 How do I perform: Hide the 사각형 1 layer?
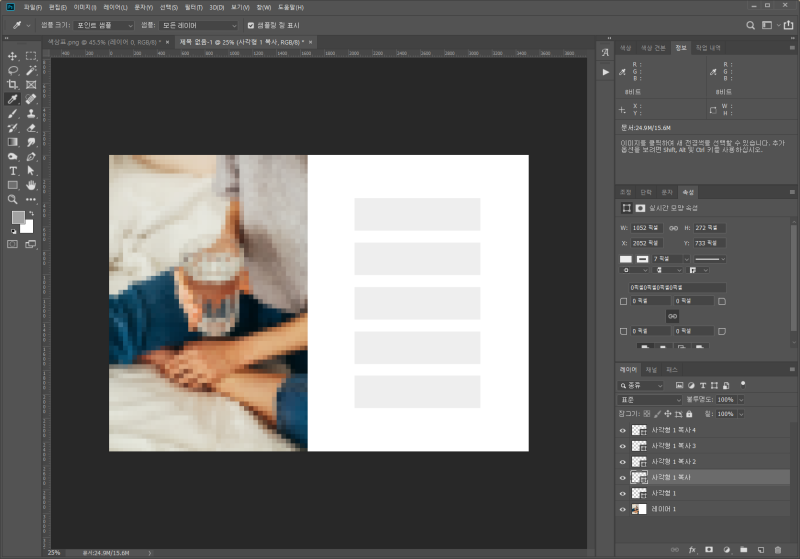(x=622, y=493)
